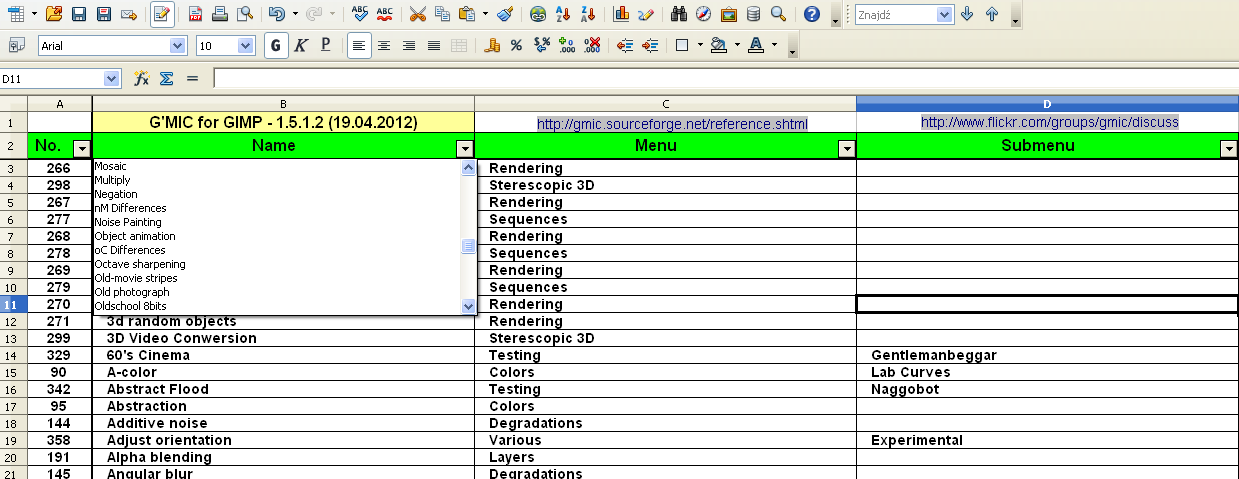The image size is (1239, 479).
Task: Insert a chart
Action: 621,14
